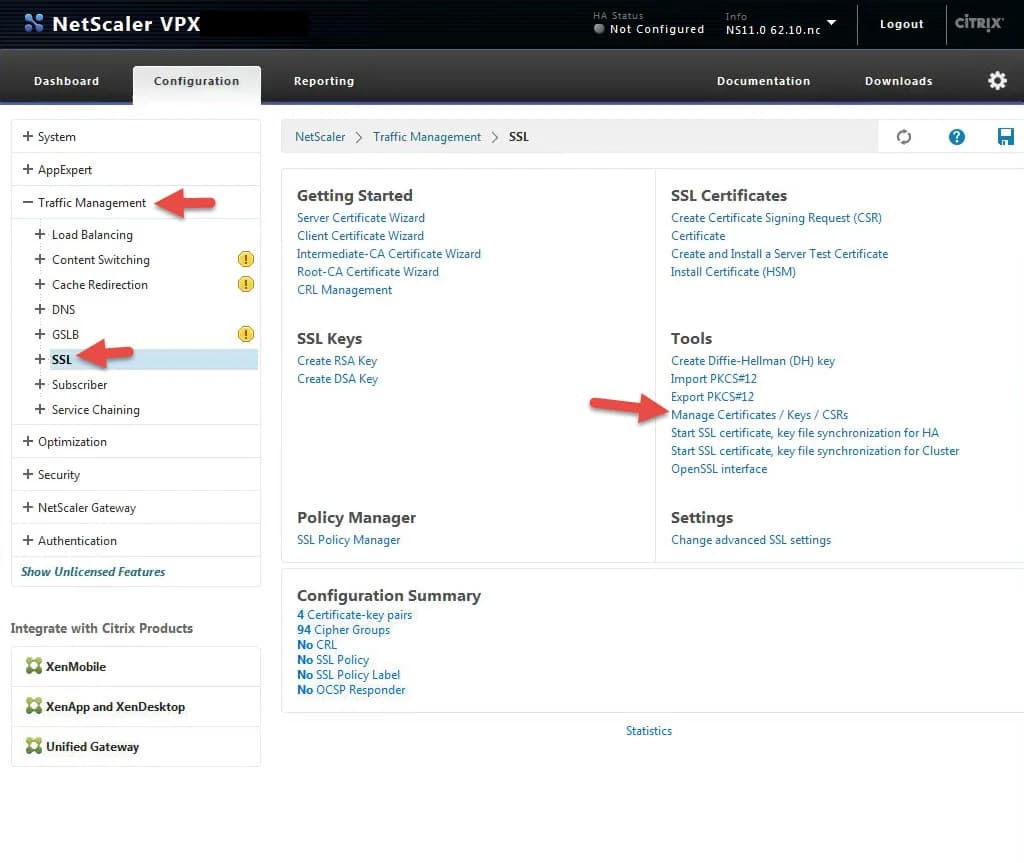1024x863 pixels.
Task: Open Client Certificate Wizard
Action: pos(360,236)
